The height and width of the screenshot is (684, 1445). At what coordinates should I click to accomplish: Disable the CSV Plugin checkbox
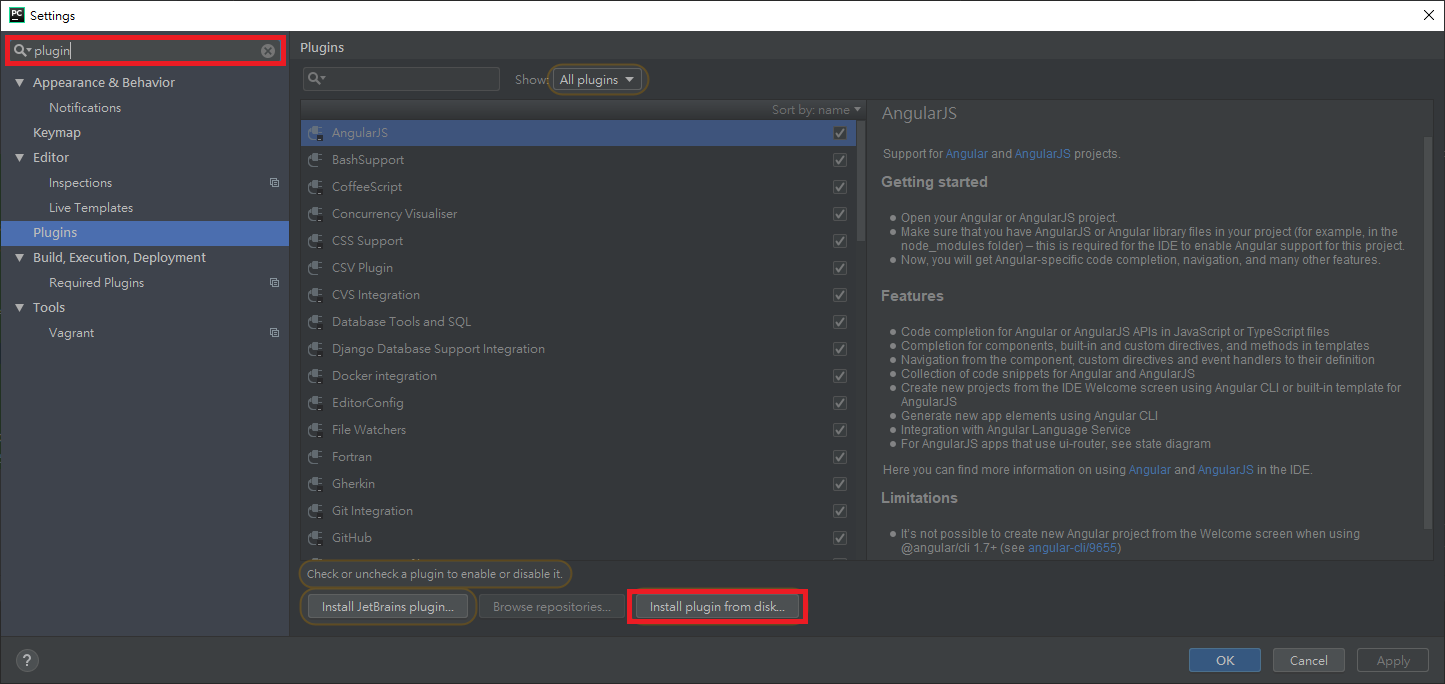pos(840,268)
